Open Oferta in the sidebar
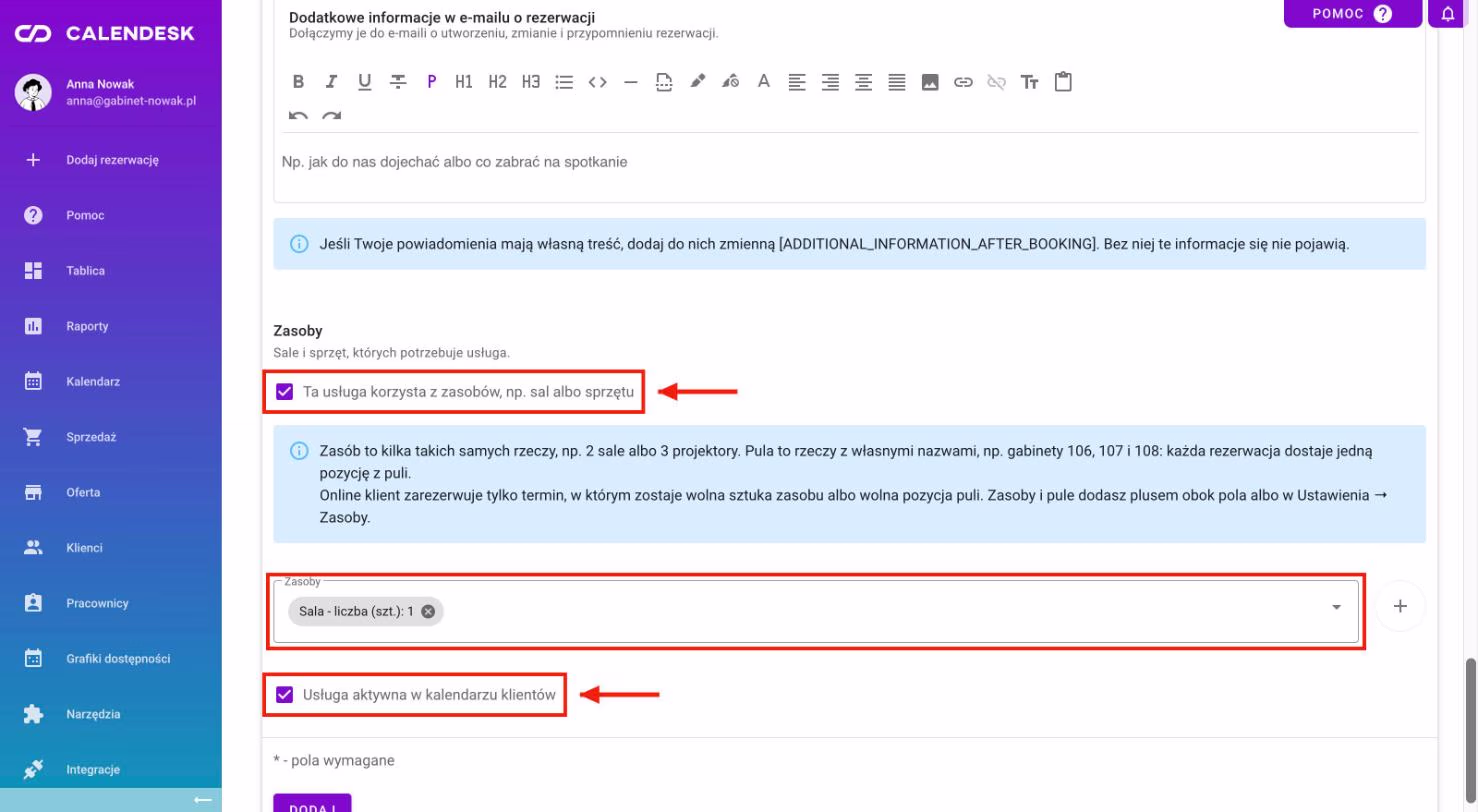Screen dimensions: 1478x812 111,492
